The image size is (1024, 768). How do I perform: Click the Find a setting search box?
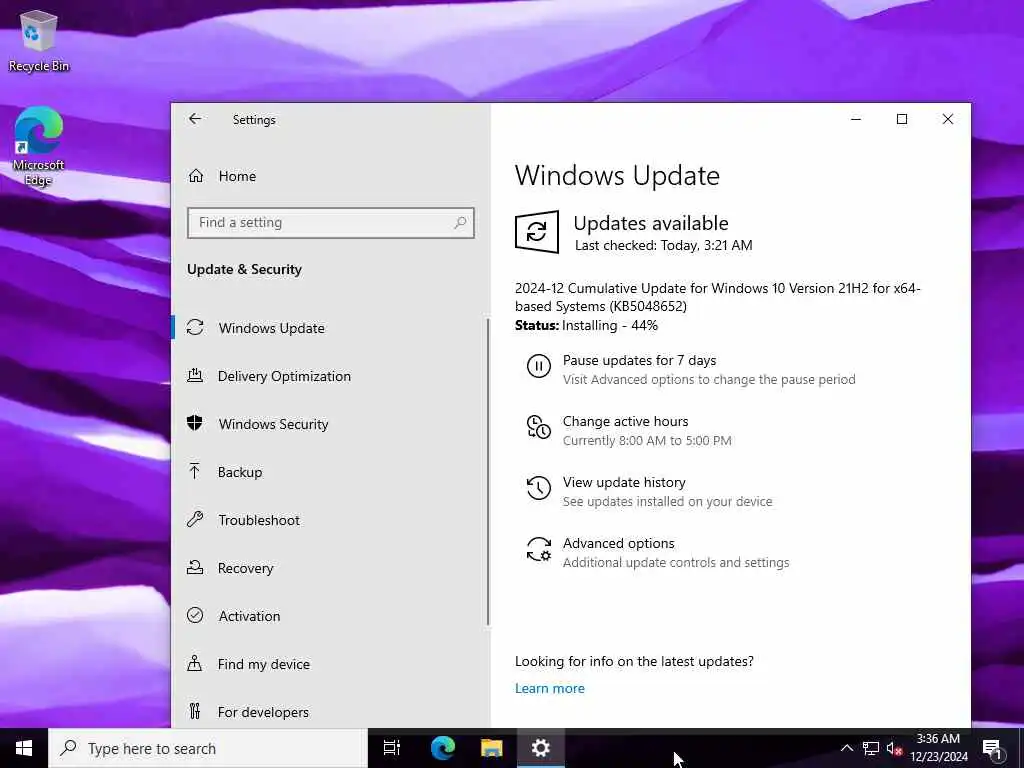tap(330, 223)
